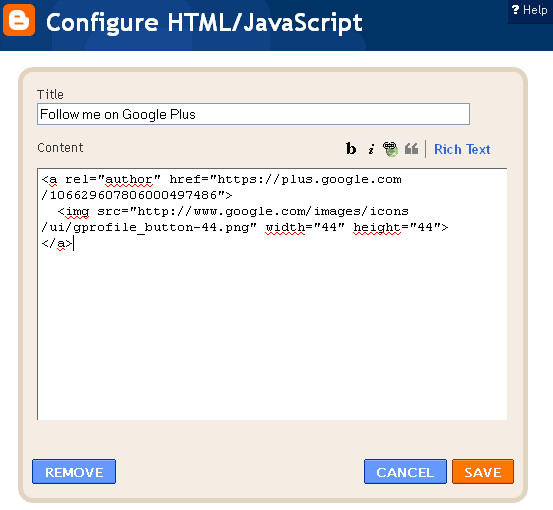Click inside the Title input field

point(253,114)
